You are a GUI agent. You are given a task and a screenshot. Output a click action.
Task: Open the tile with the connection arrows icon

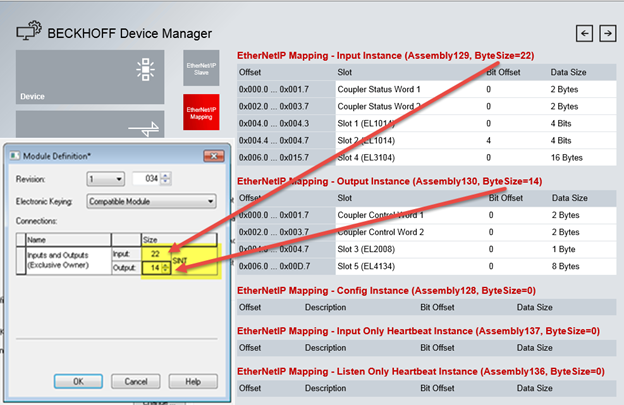90,124
